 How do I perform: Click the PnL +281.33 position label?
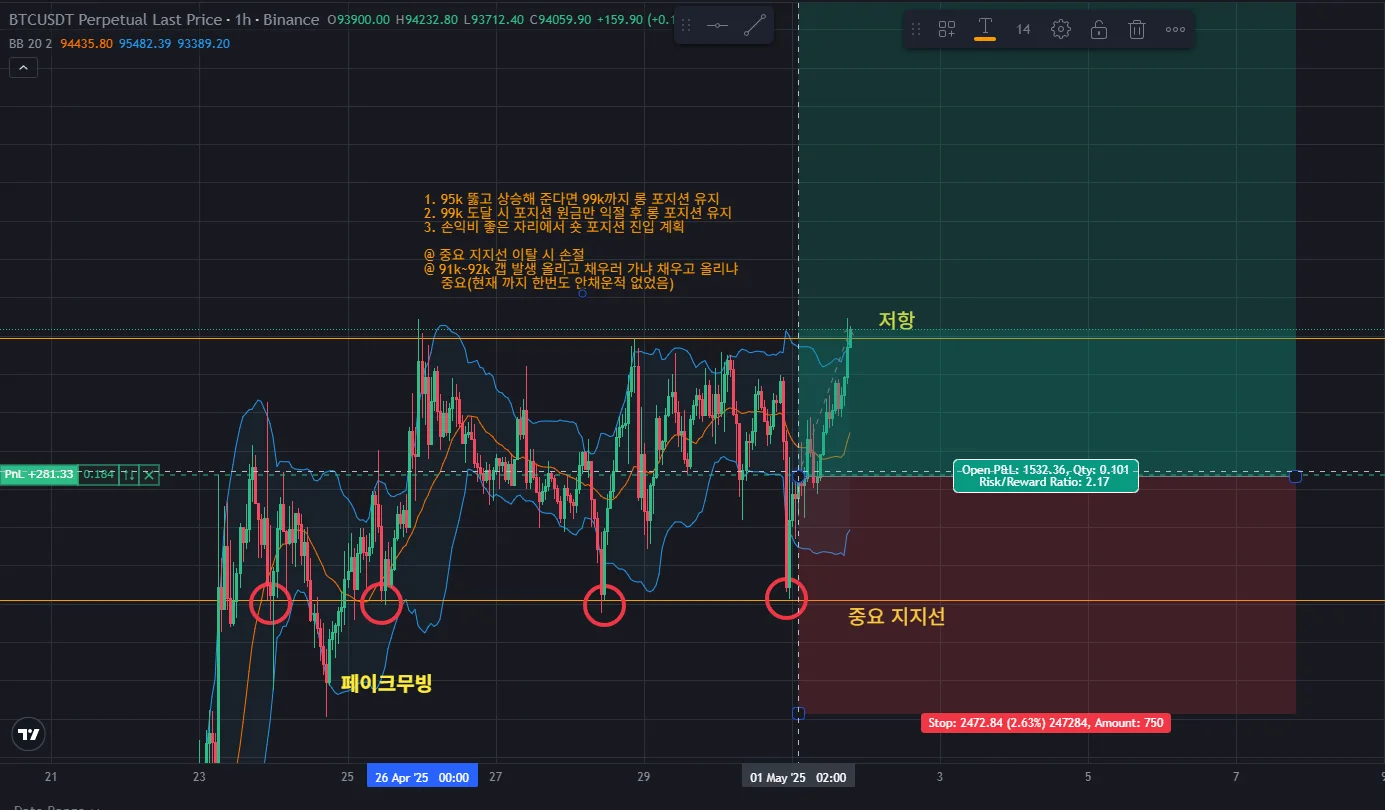click(39, 474)
